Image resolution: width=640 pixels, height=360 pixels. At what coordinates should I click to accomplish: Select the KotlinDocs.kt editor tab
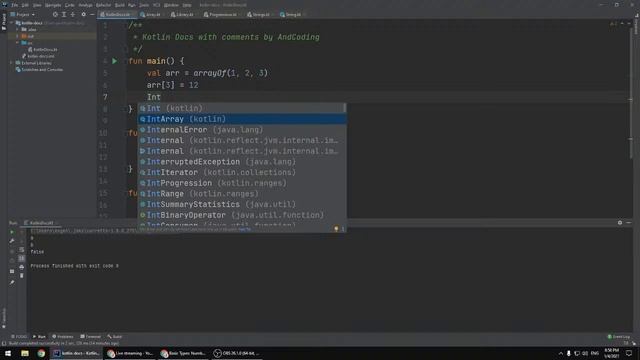click(116, 15)
